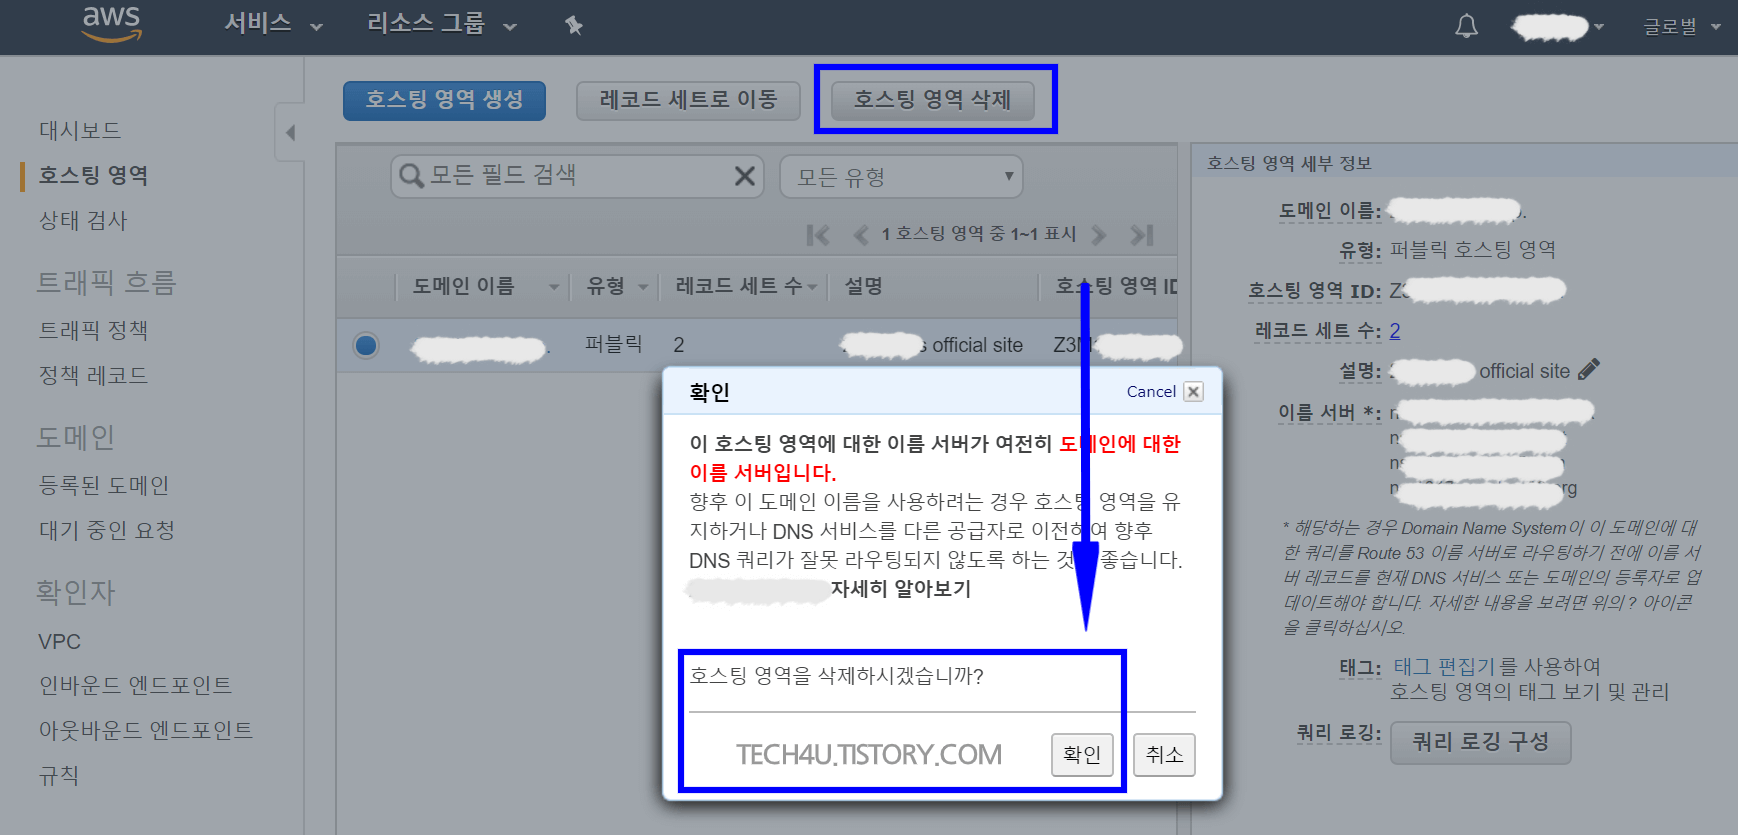Open 대기 중인 요청 in sidebar
The height and width of the screenshot is (835, 1738).
point(107,530)
